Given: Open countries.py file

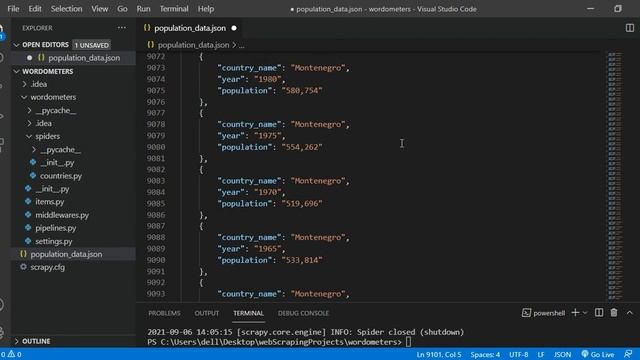Looking at the screenshot, I should 61,176.
